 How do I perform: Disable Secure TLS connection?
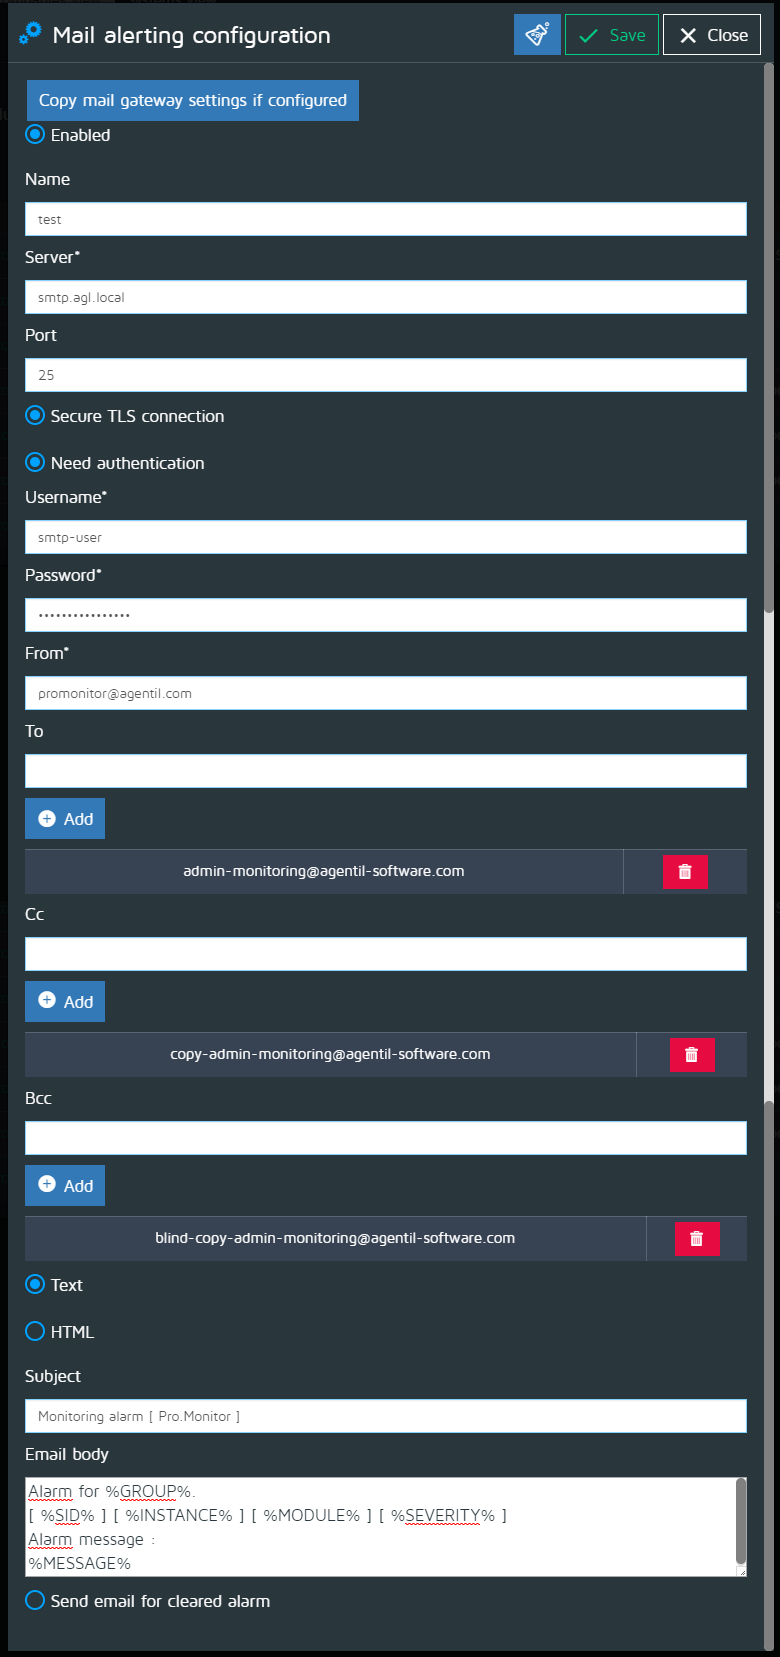tap(35, 416)
